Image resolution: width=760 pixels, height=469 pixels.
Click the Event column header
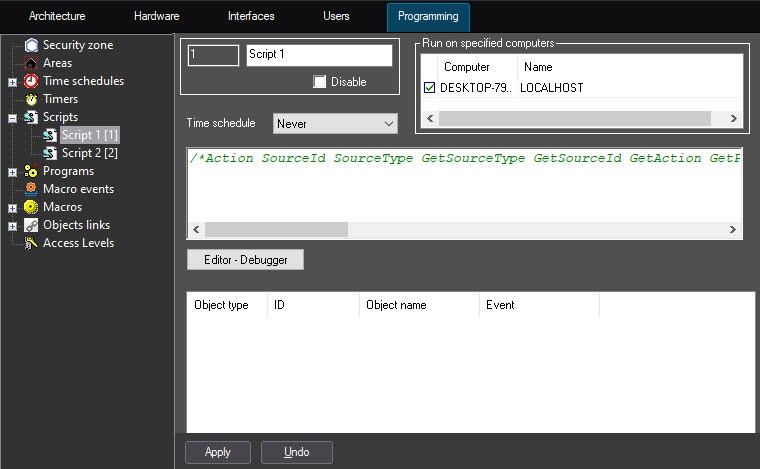(x=539, y=305)
